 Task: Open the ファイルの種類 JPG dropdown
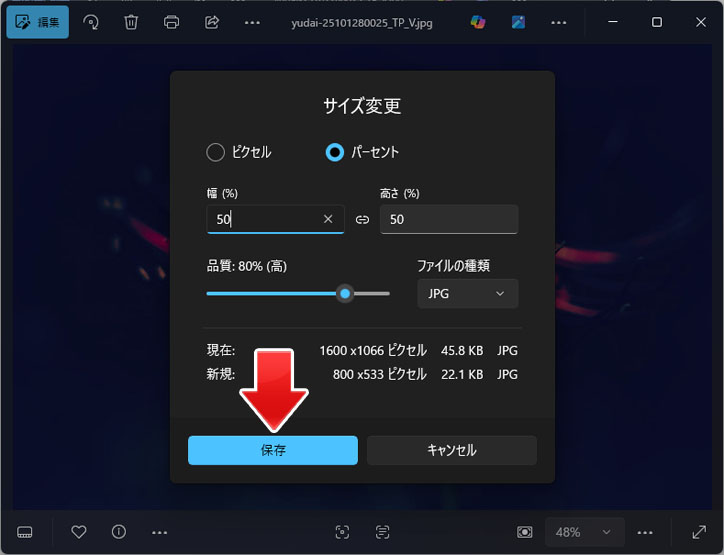tap(467, 294)
